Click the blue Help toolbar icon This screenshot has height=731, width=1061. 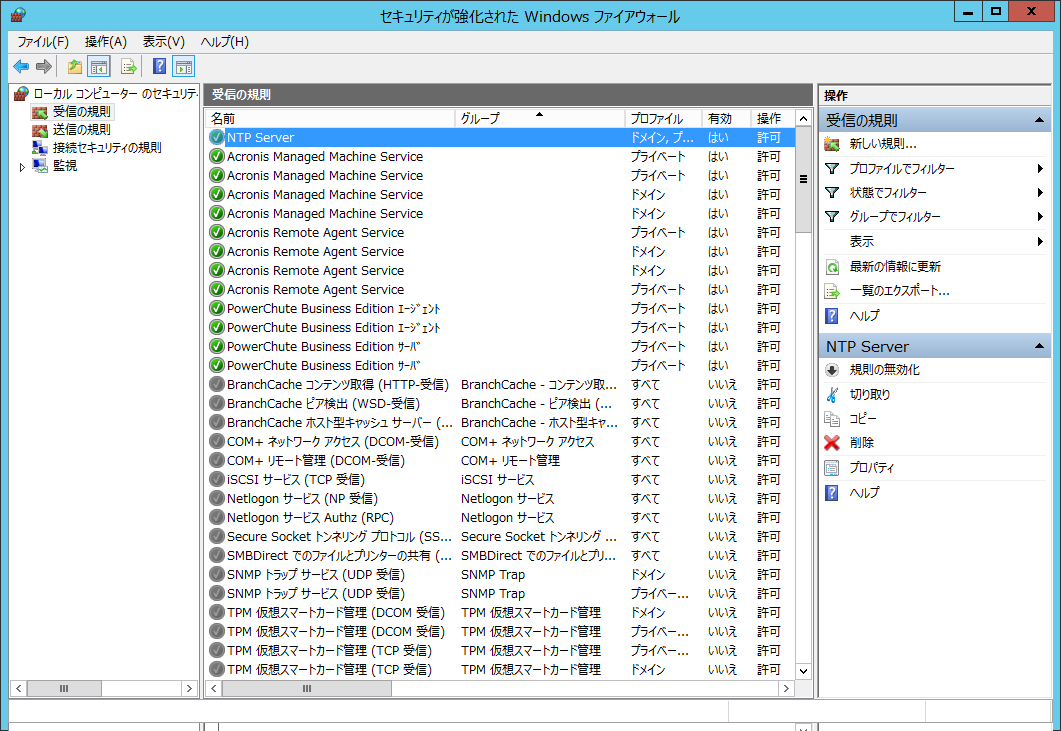[x=159, y=67]
